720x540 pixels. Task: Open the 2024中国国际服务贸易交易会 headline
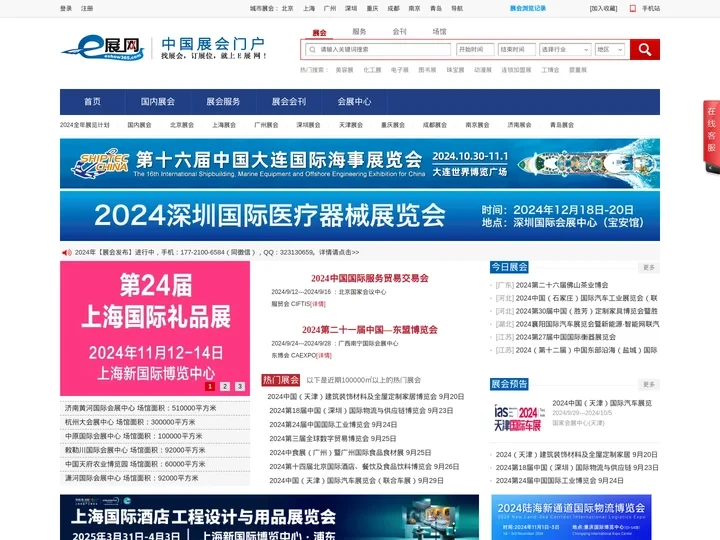click(x=370, y=278)
